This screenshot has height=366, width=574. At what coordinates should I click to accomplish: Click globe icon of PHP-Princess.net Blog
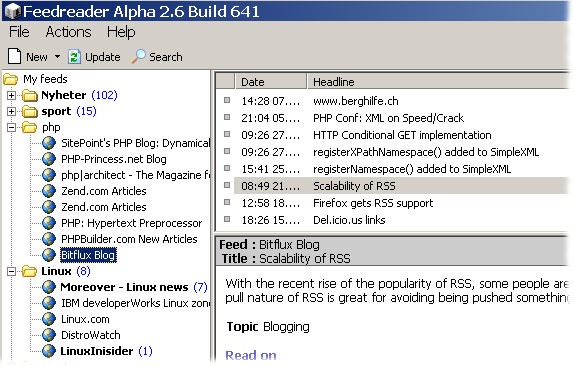click(49, 159)
